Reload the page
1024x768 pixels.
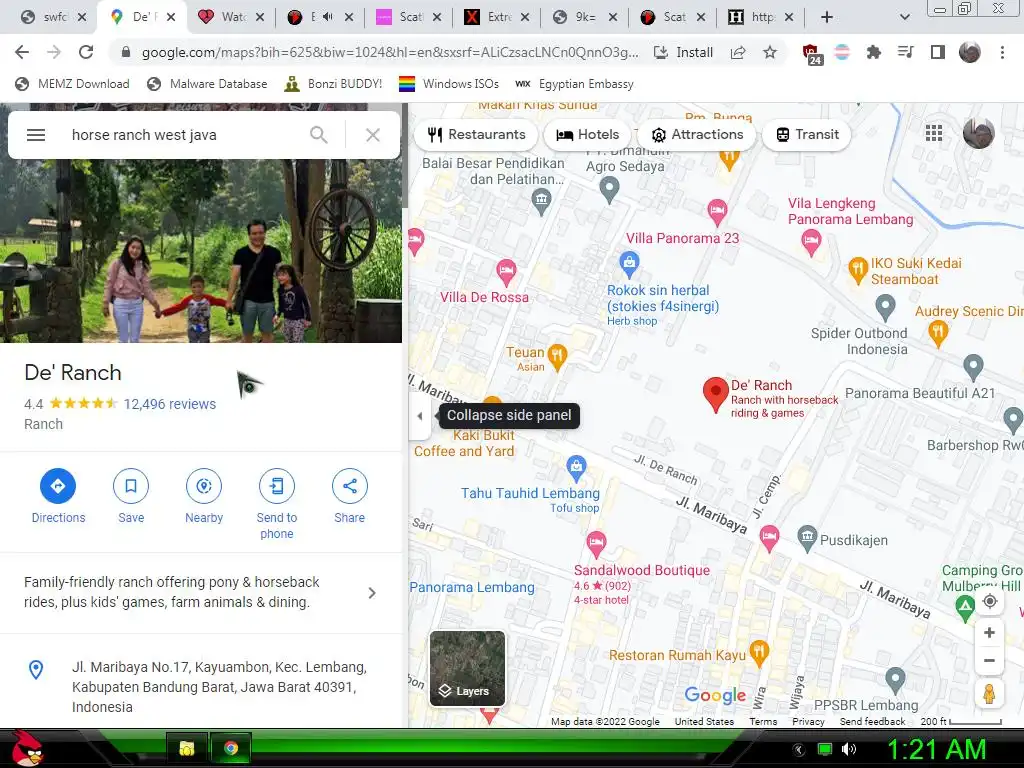(86, 52)
